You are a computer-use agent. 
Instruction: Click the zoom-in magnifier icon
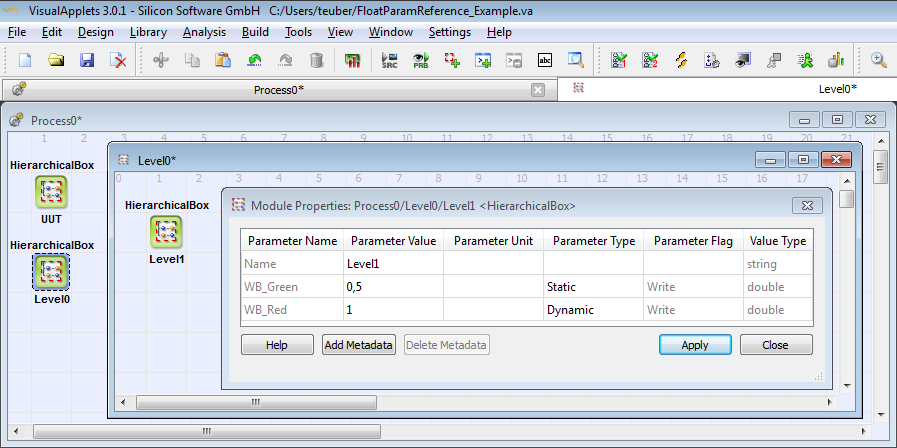click(x=879, y=60)
